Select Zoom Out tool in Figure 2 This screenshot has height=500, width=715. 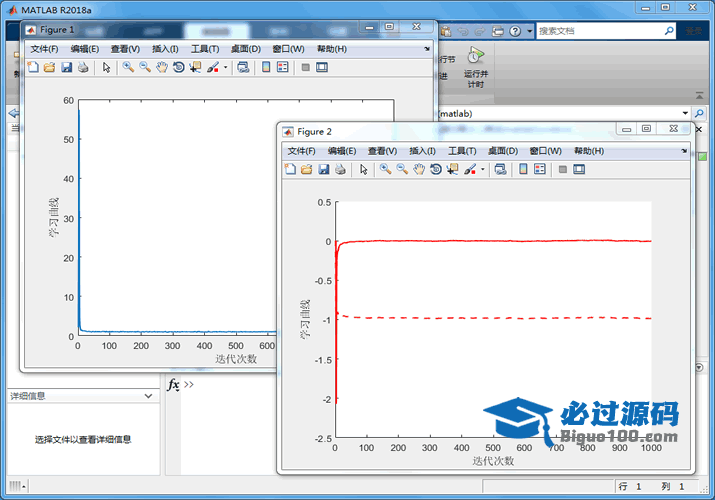click(x=402, y=170)
